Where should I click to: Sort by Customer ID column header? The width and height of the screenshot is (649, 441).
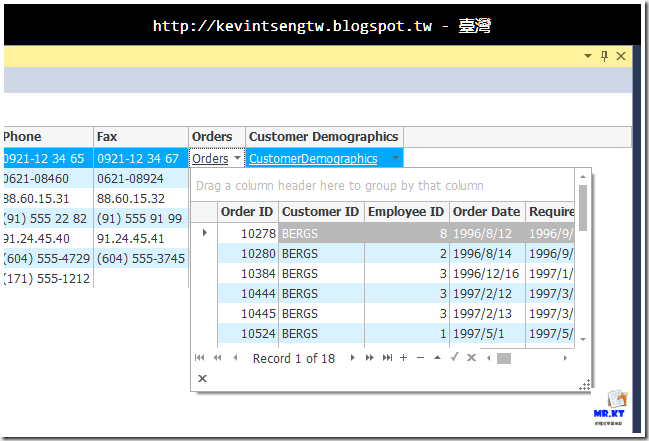point(321,212)
